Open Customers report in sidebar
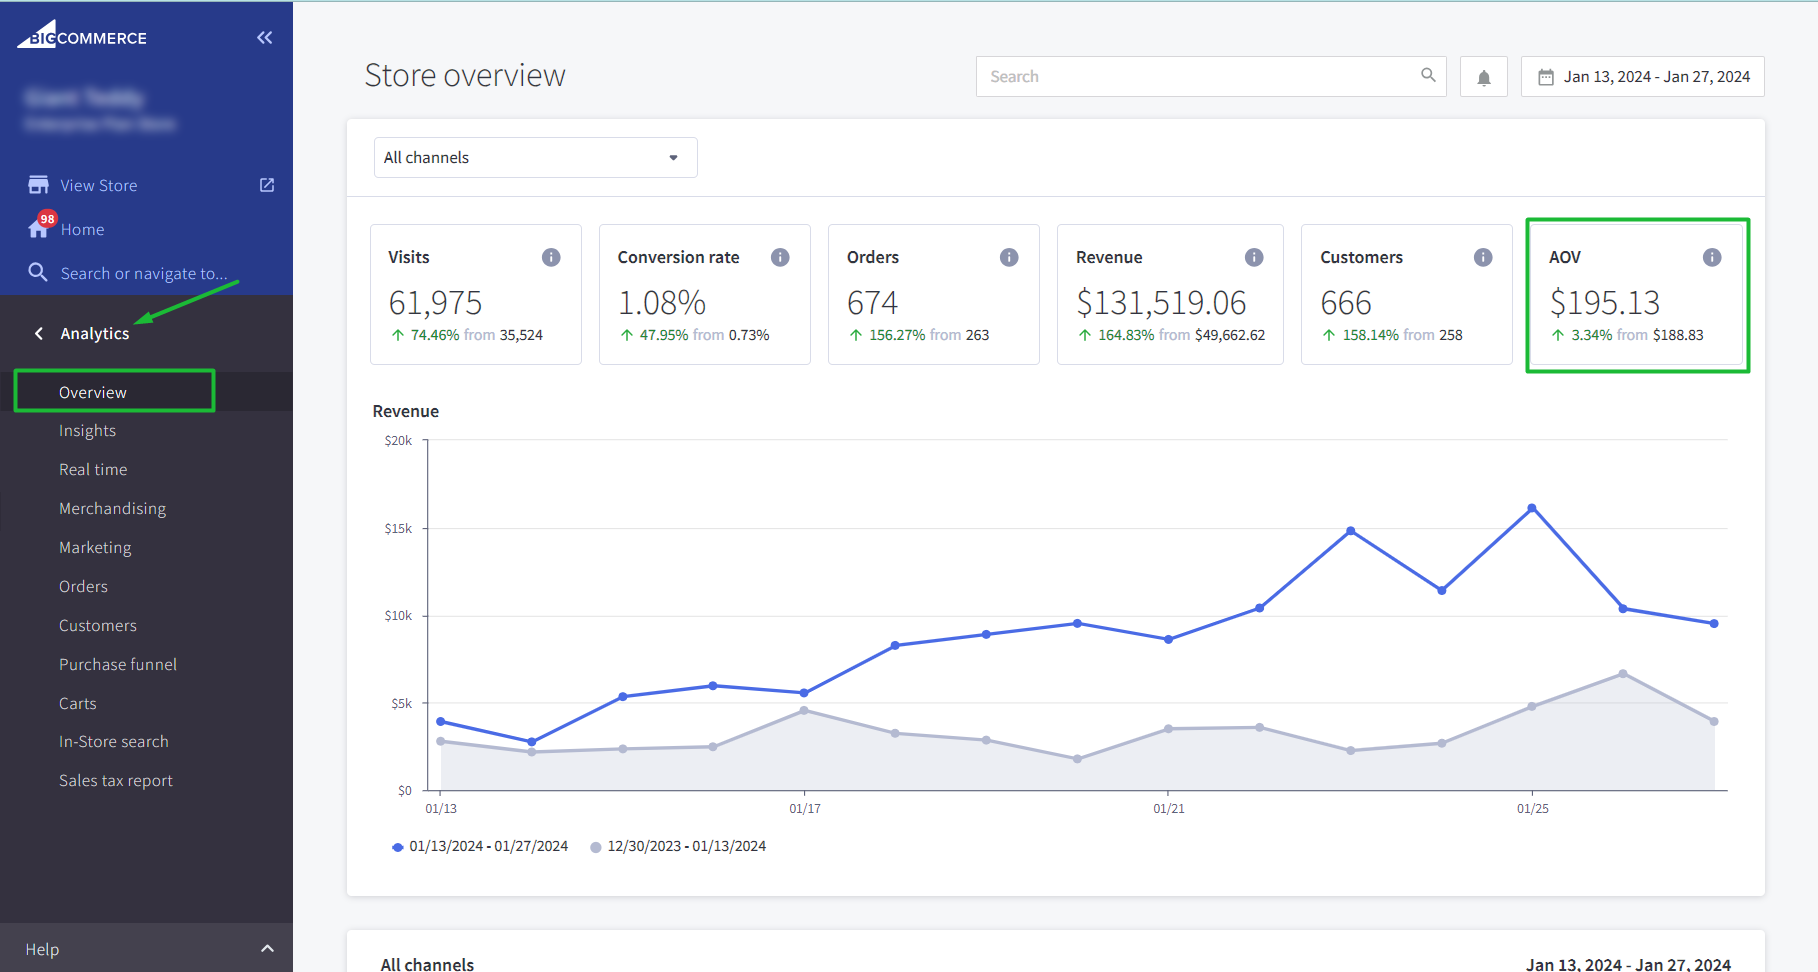 click(x=98, y=625)
